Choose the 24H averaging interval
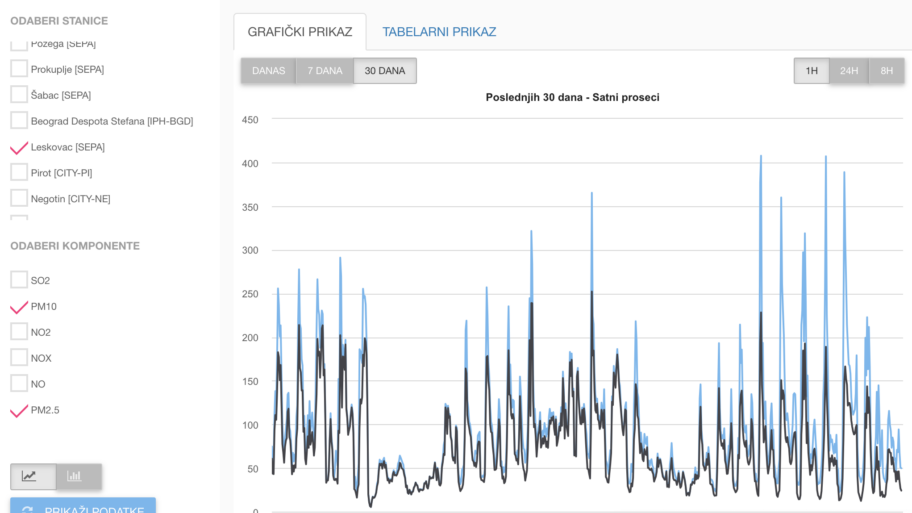912x513 pixels. pos(849,71)
